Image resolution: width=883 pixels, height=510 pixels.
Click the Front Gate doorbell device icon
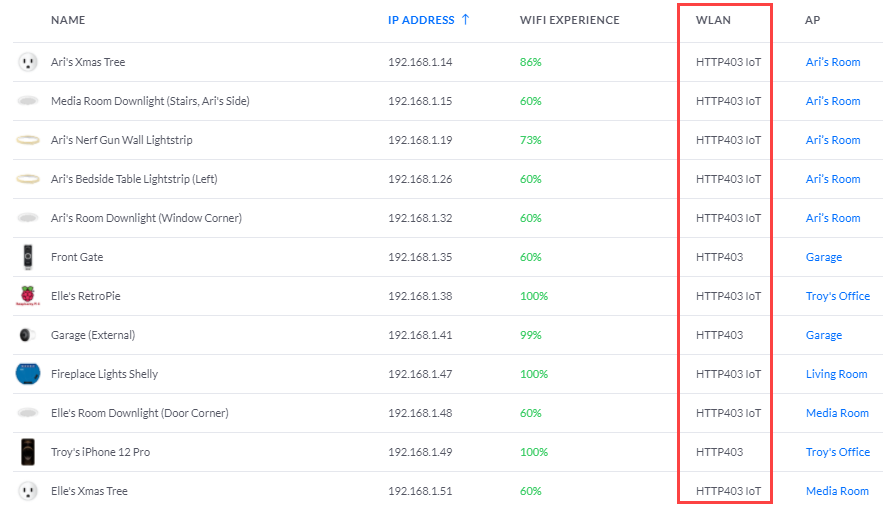click(28, 257)
